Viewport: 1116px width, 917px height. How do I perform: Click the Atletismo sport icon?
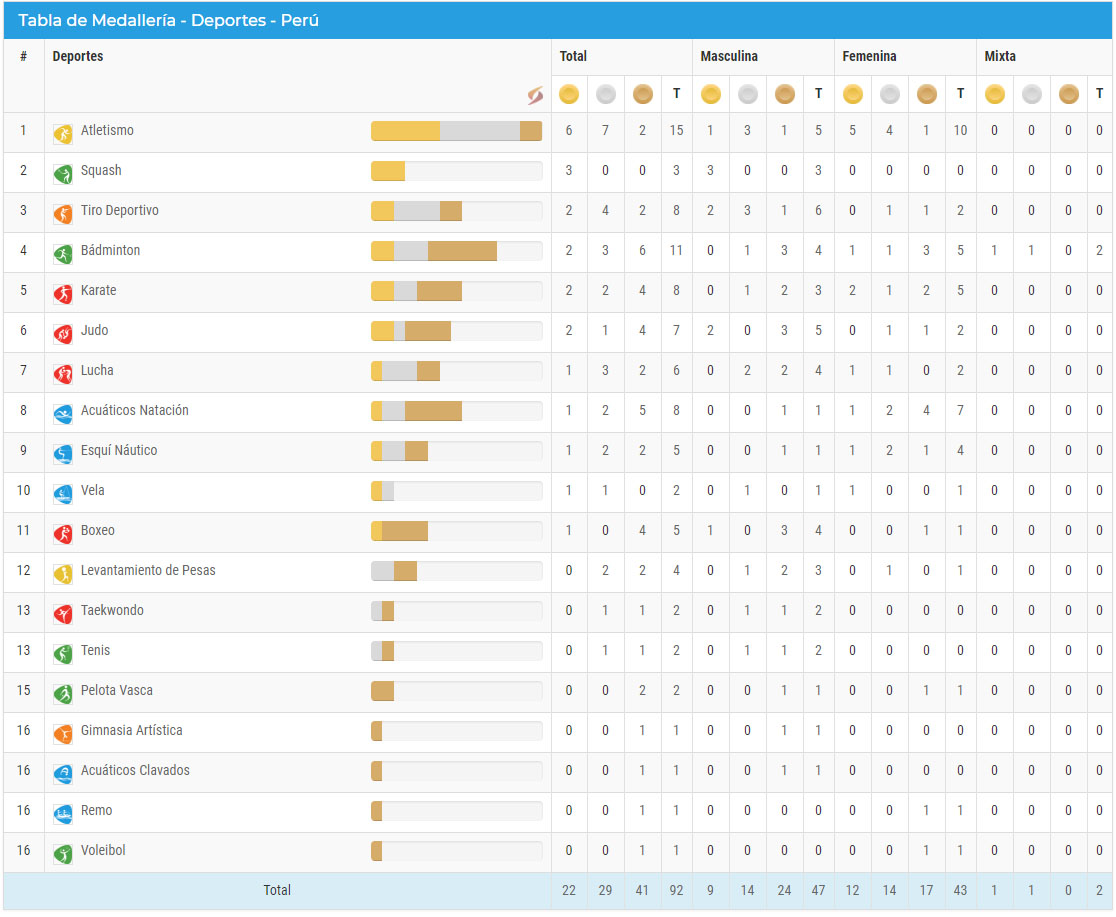tap(63, 133)
